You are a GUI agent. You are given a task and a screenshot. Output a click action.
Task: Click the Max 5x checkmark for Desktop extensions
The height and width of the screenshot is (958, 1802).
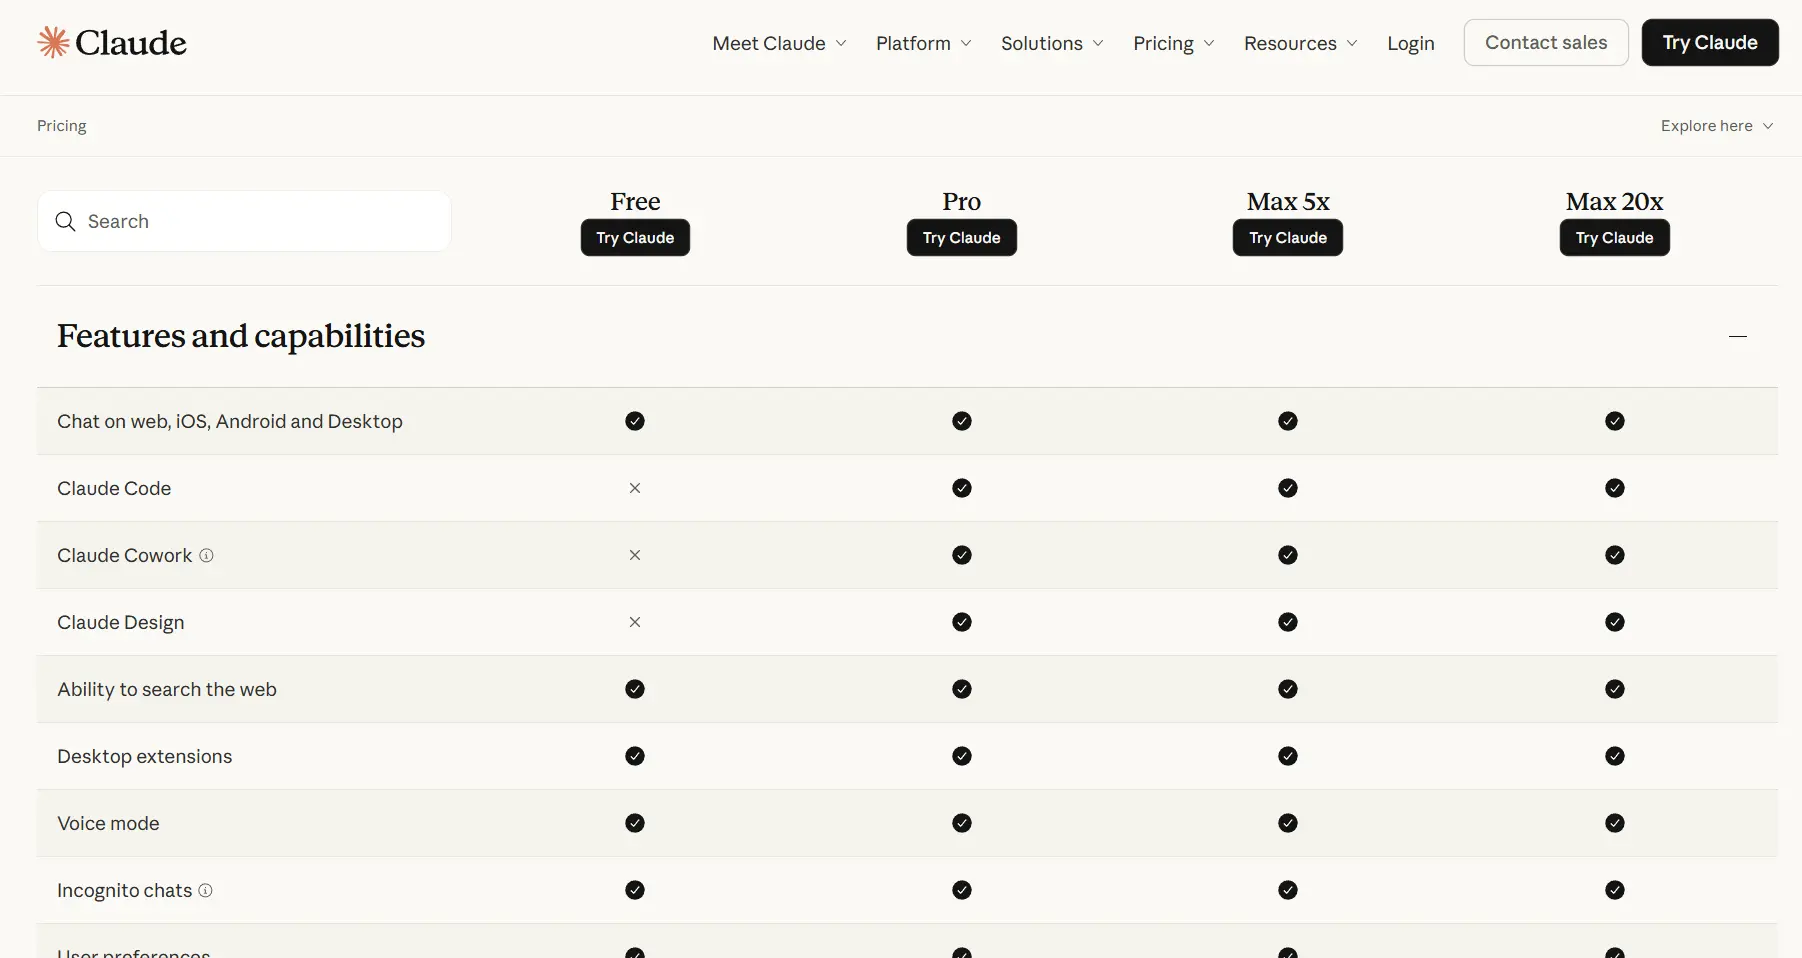point(1288,756)
